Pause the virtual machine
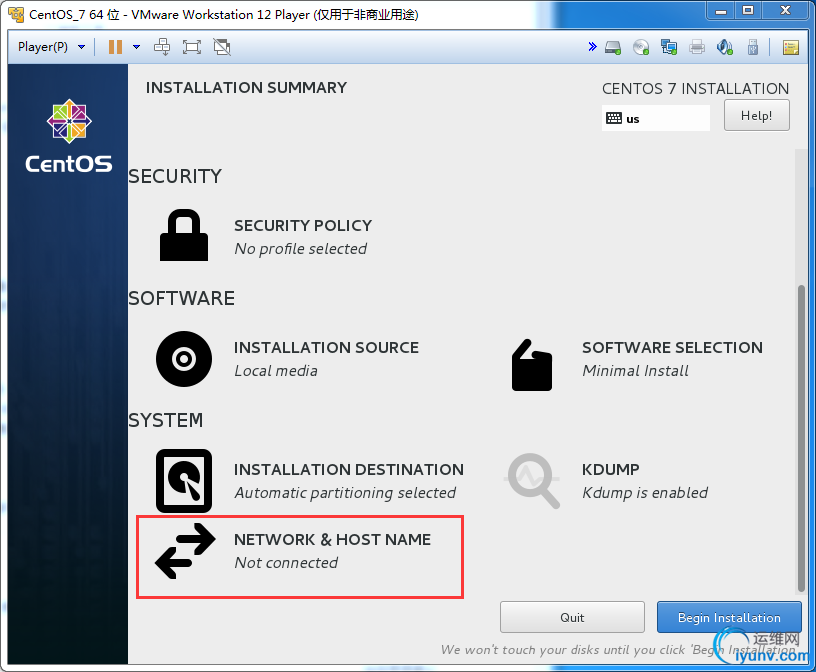The height and width of the screenshot is (672, 816). click(x=115, y=47)
